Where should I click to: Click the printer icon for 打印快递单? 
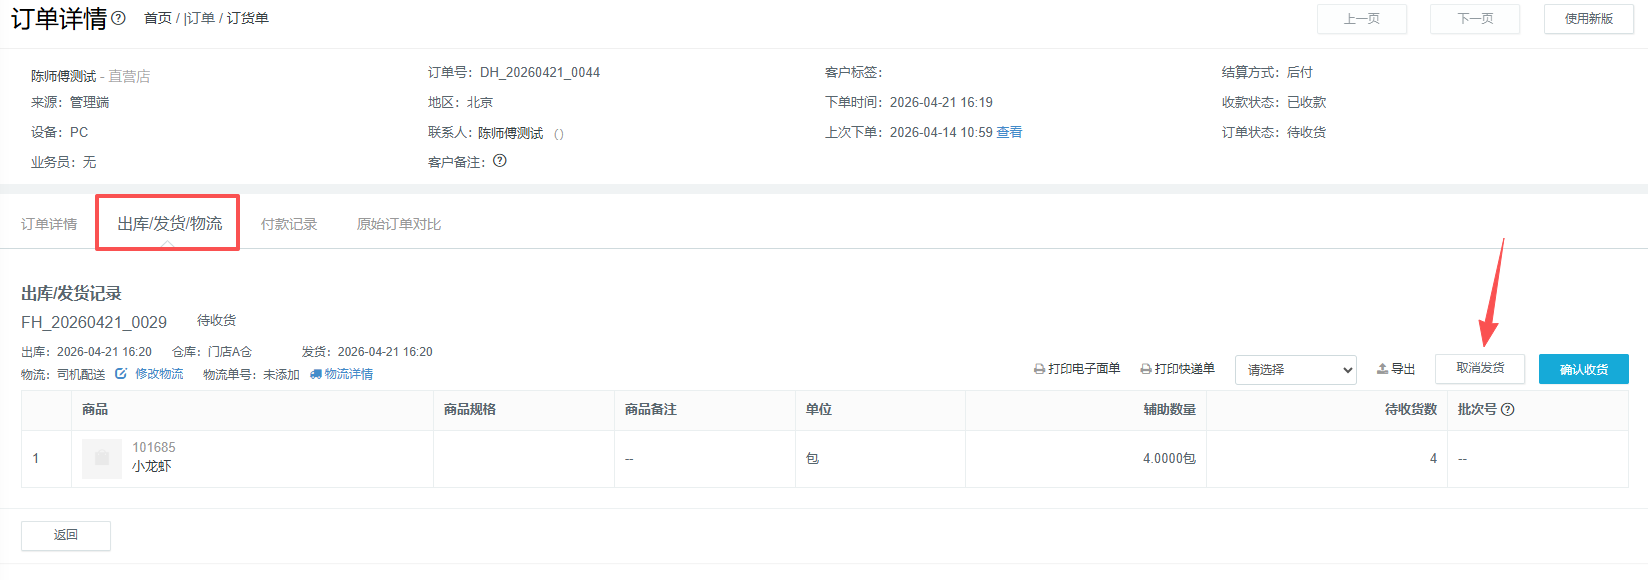[1146, 369]
